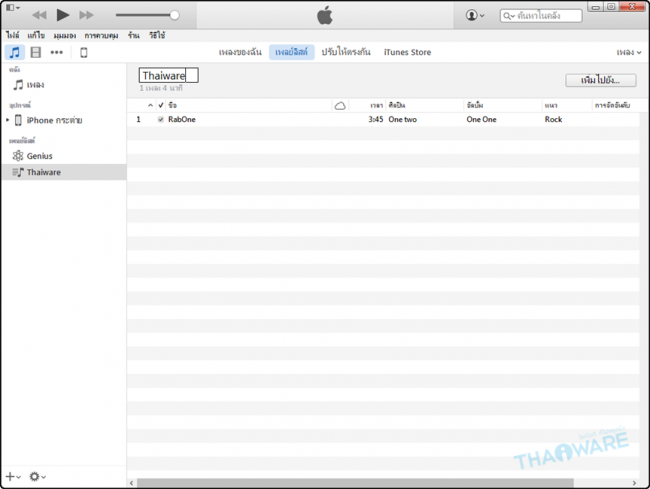Image resolution: width=650 pixels, height=489 pixels.
Task: Click the scroll left arrow
Action: (x=131, y=483)
